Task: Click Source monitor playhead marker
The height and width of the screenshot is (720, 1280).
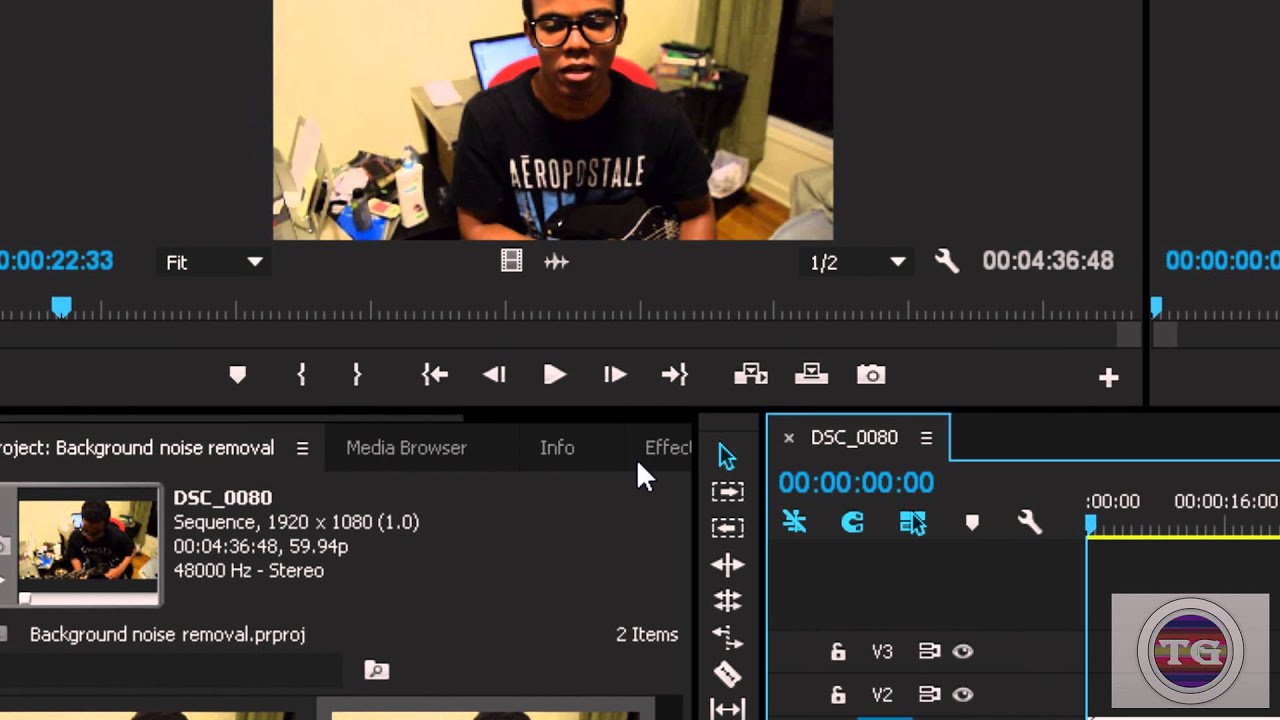Action: tap(61, 306)
